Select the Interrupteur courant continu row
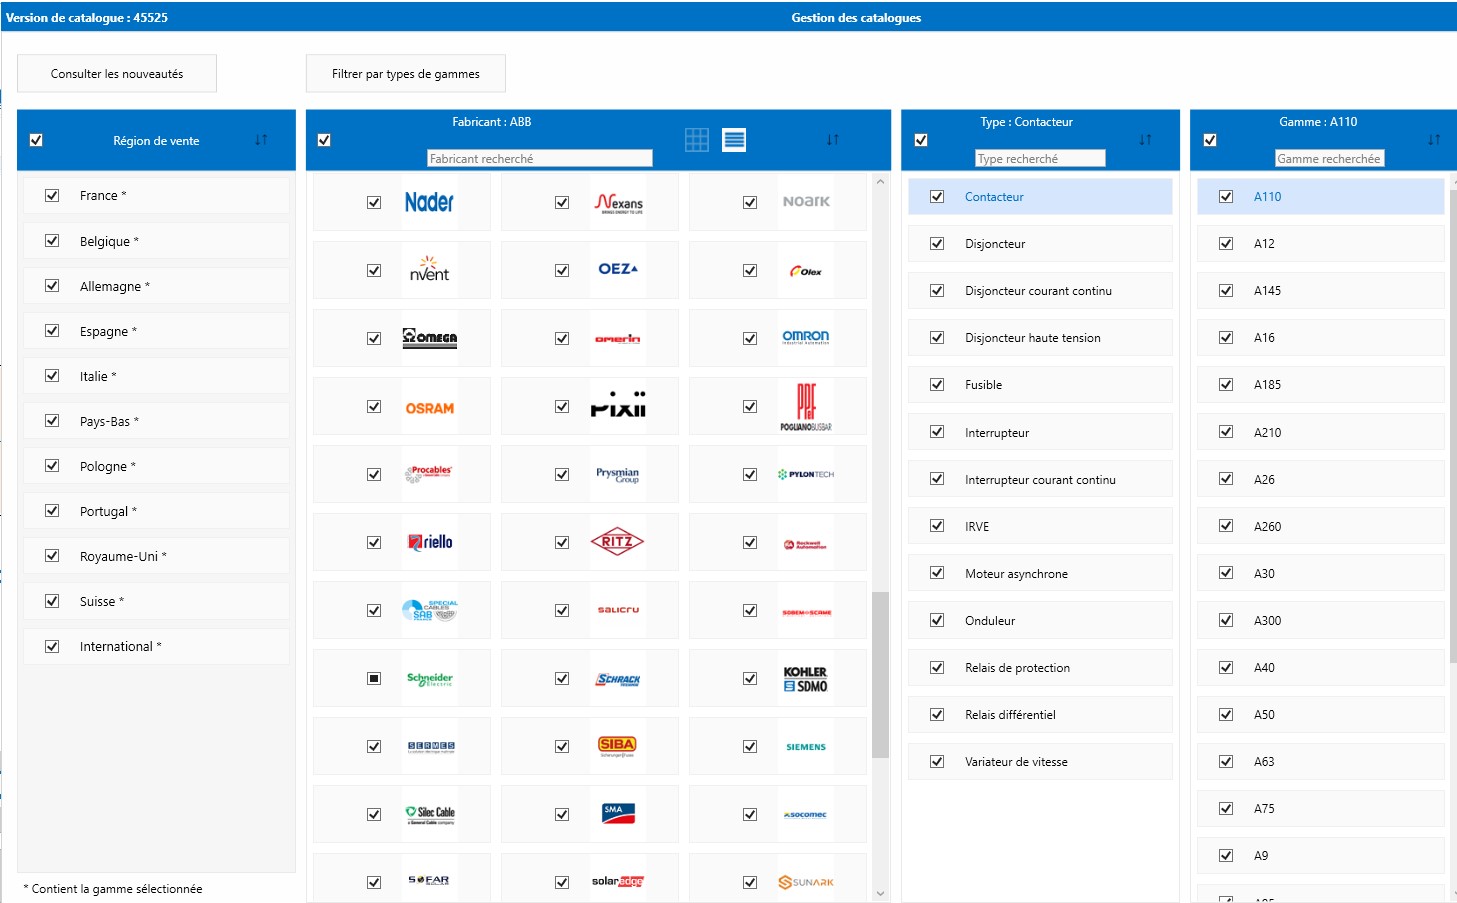 pos(1040,479)
